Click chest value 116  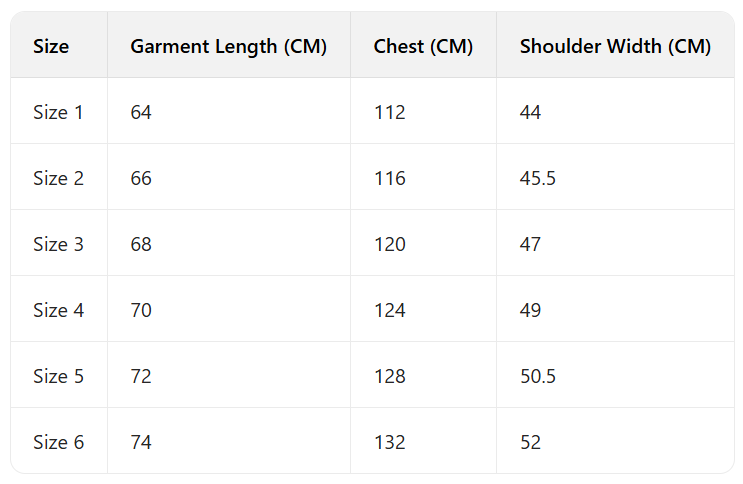click(390, 178)
